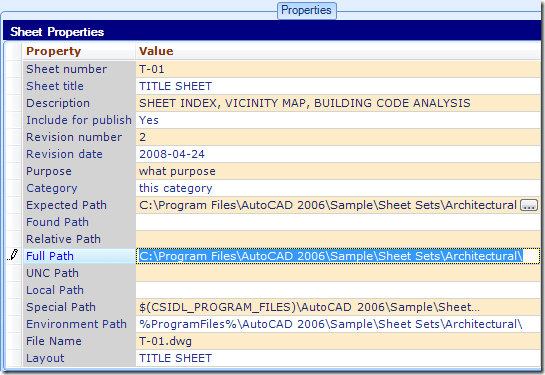This screenshot has width=545, height=375.
Task: Select the Sheet title property label
Action: pyautogui.click(x=55, y=86)
